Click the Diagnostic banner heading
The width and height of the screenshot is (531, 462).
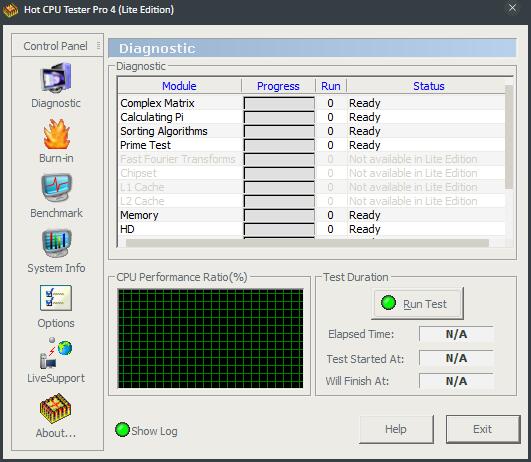click(x=157, y=48)
